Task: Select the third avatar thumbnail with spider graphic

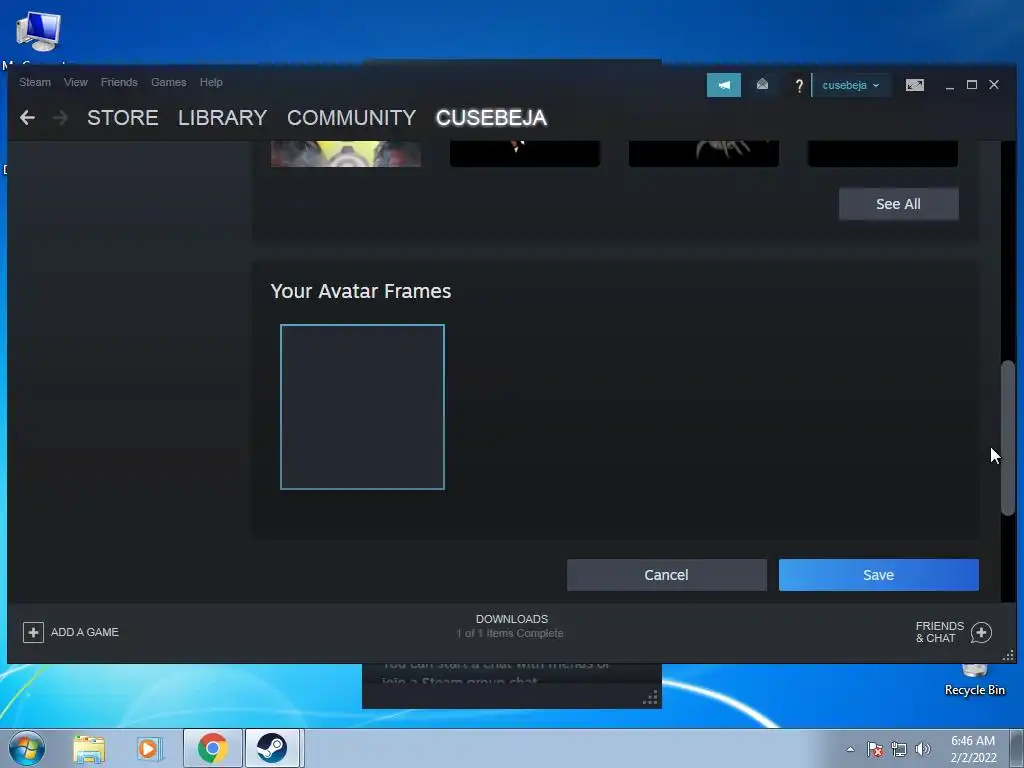Action: point(704,153)
